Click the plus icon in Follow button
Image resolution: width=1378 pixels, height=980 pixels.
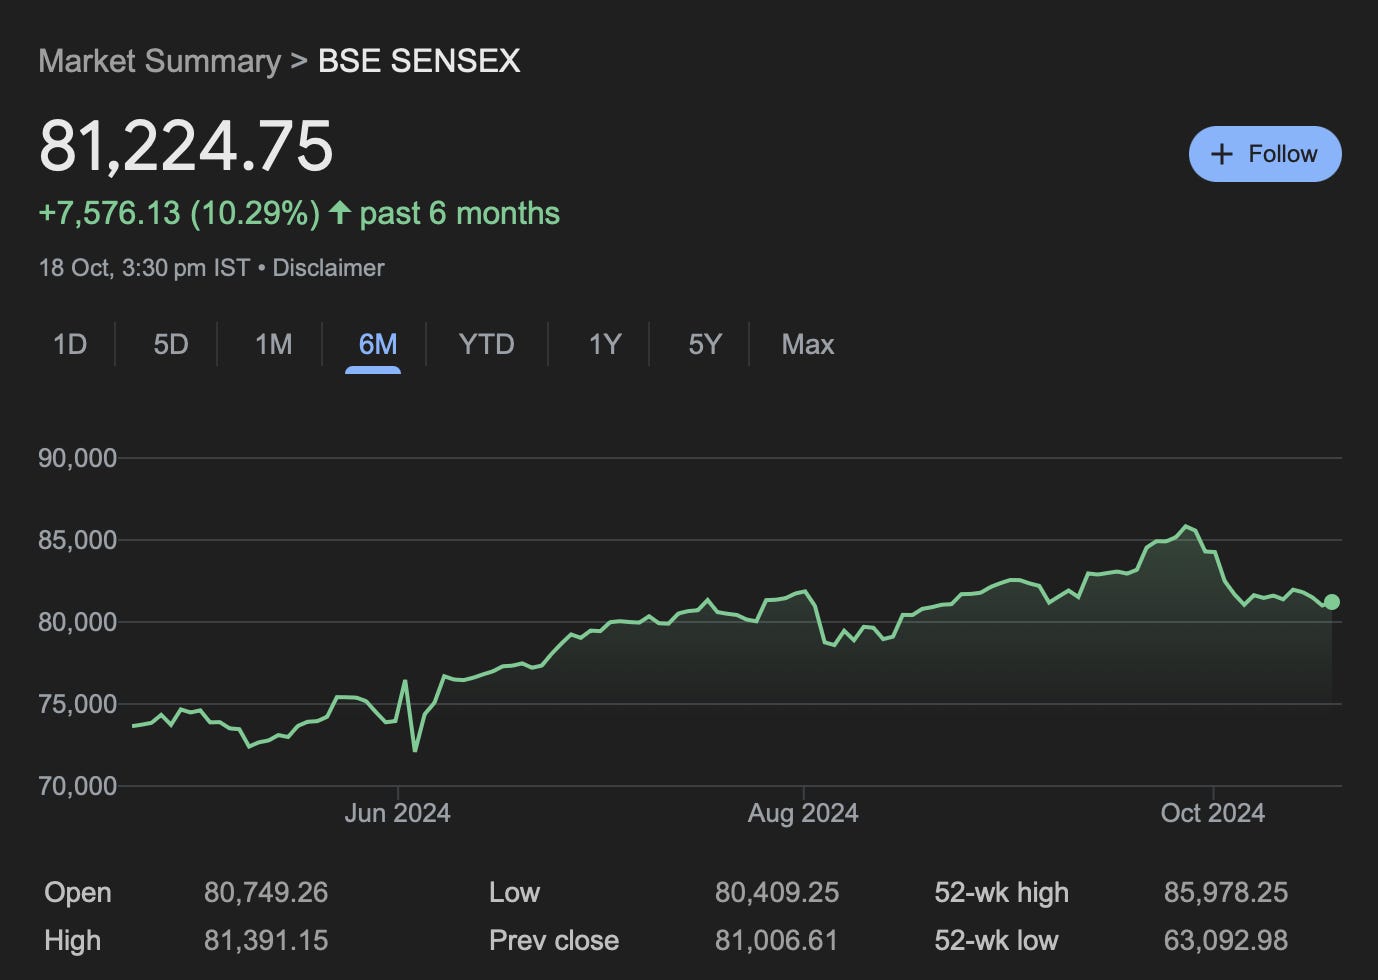(1221, 154)
